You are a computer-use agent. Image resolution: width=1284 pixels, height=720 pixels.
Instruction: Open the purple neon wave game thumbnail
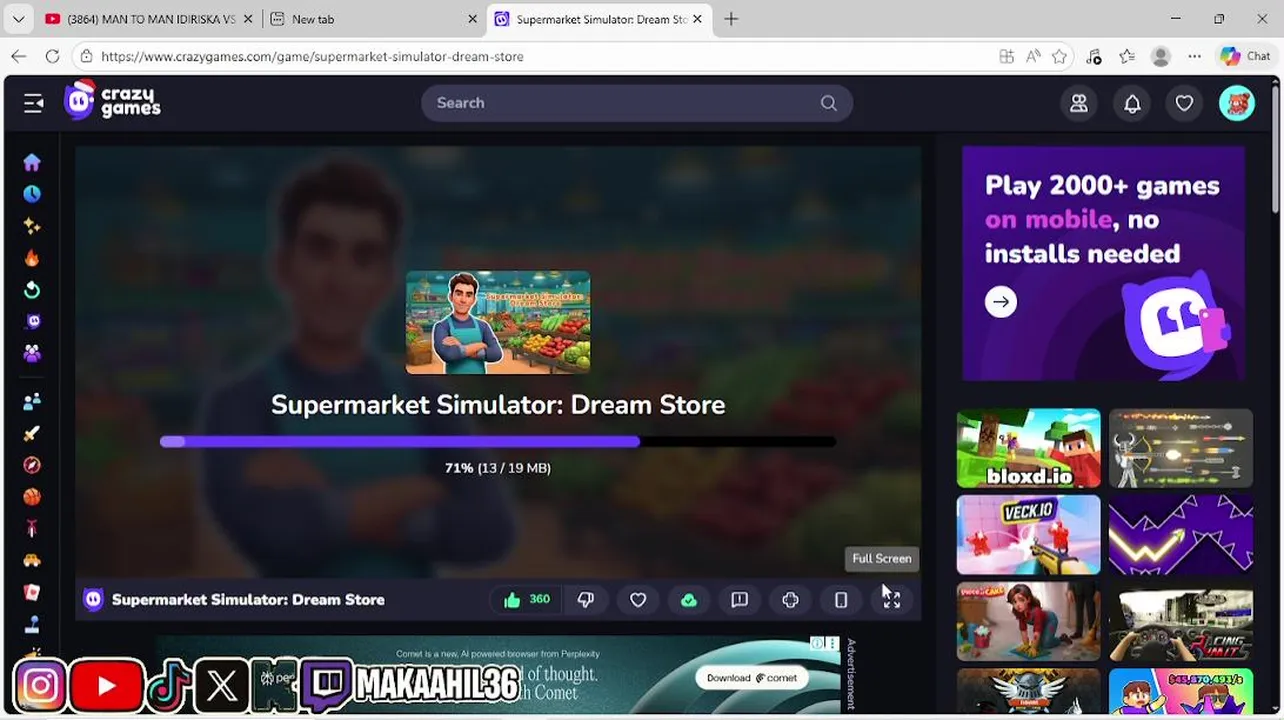[x=1181, y=535]
